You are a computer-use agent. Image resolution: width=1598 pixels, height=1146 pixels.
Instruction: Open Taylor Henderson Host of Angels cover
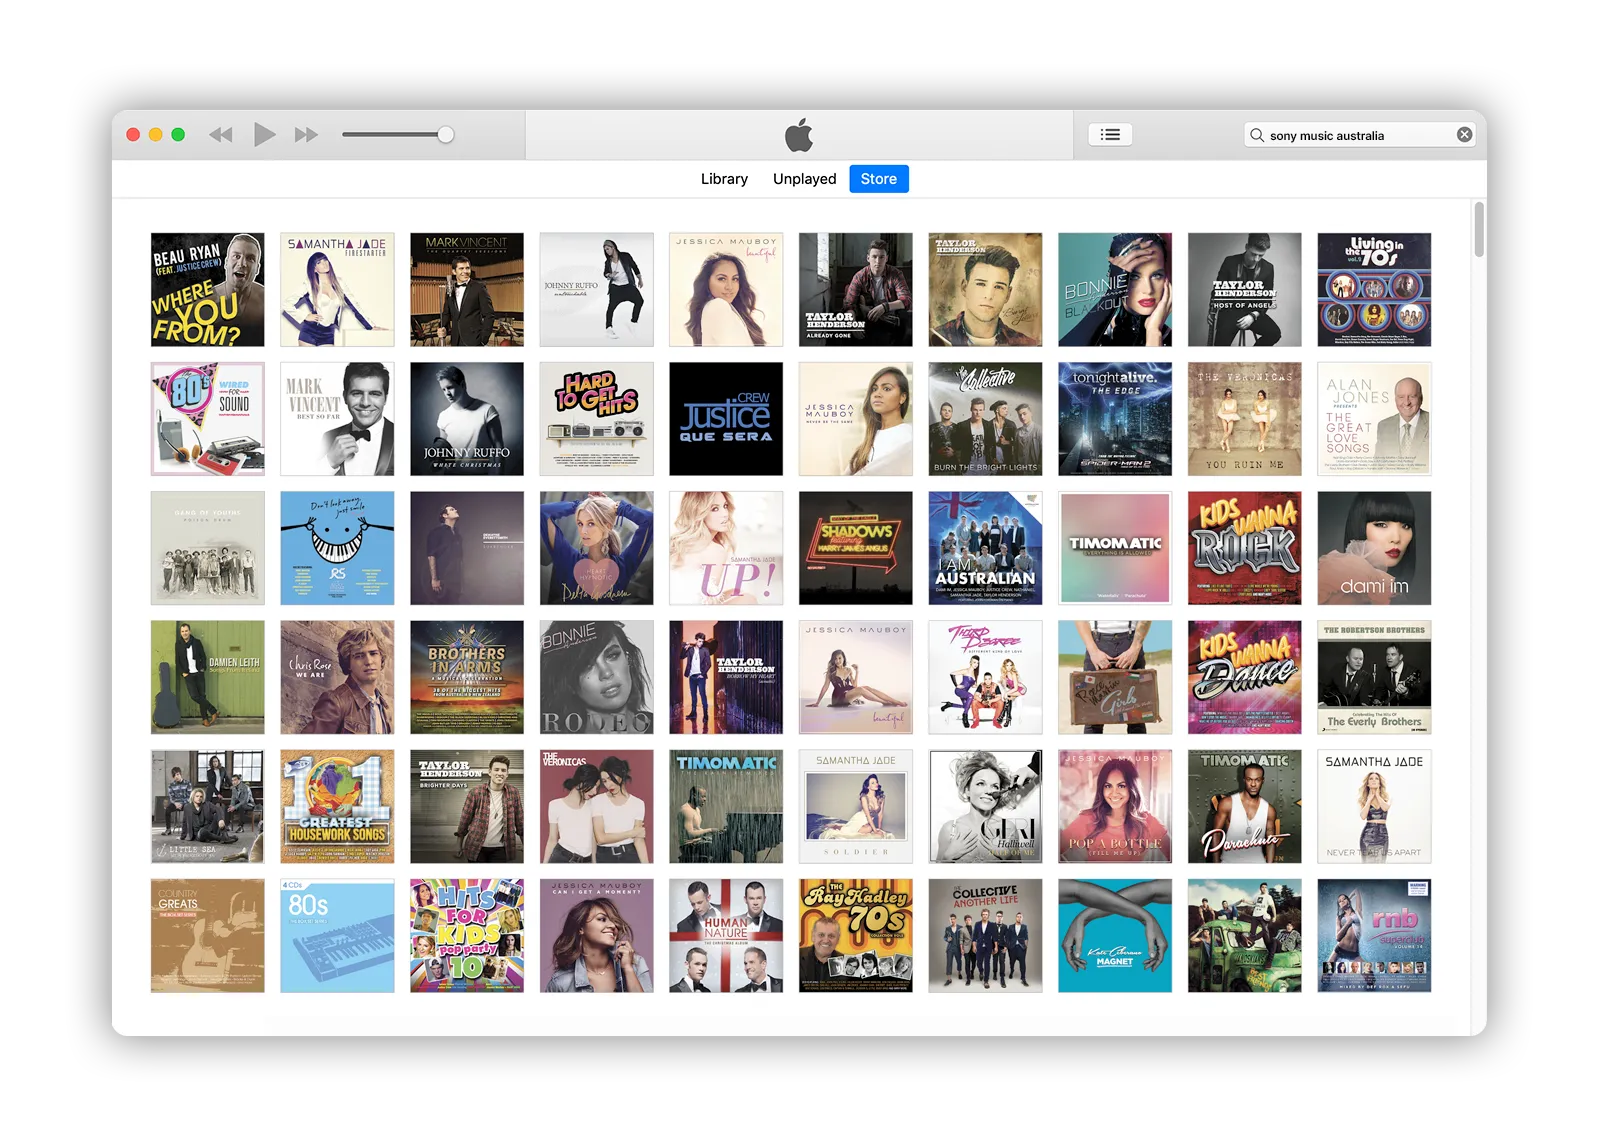1245,290
